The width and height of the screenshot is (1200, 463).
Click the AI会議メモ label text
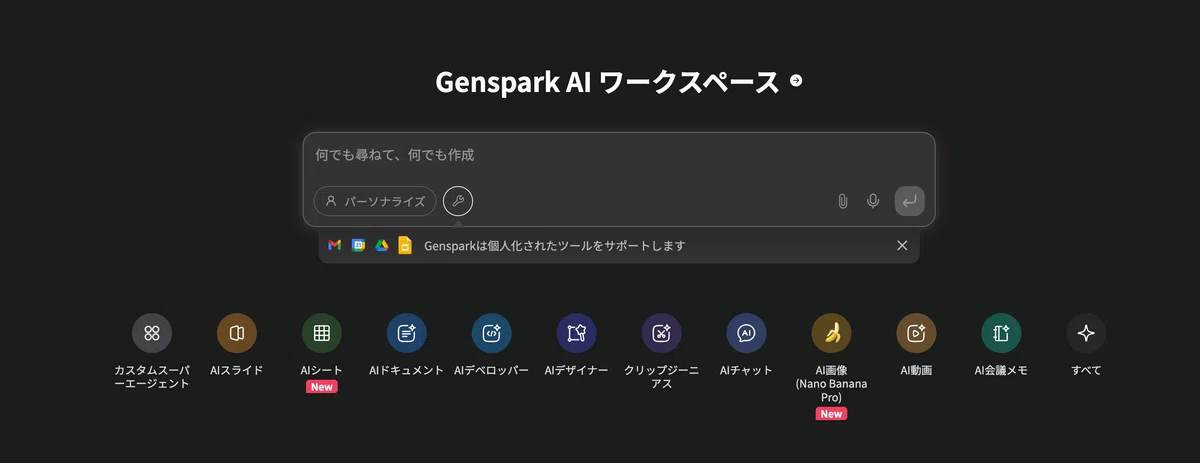coord(1001,370)
